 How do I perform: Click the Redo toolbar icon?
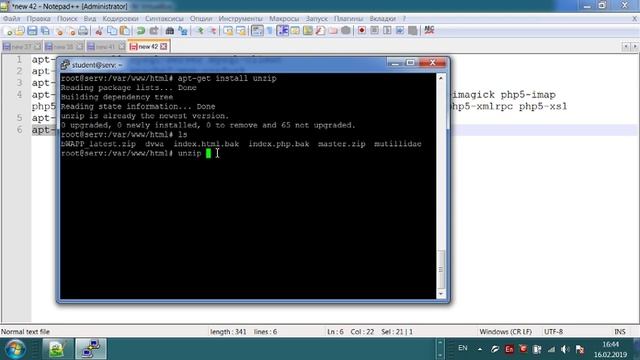click(154, 31)
